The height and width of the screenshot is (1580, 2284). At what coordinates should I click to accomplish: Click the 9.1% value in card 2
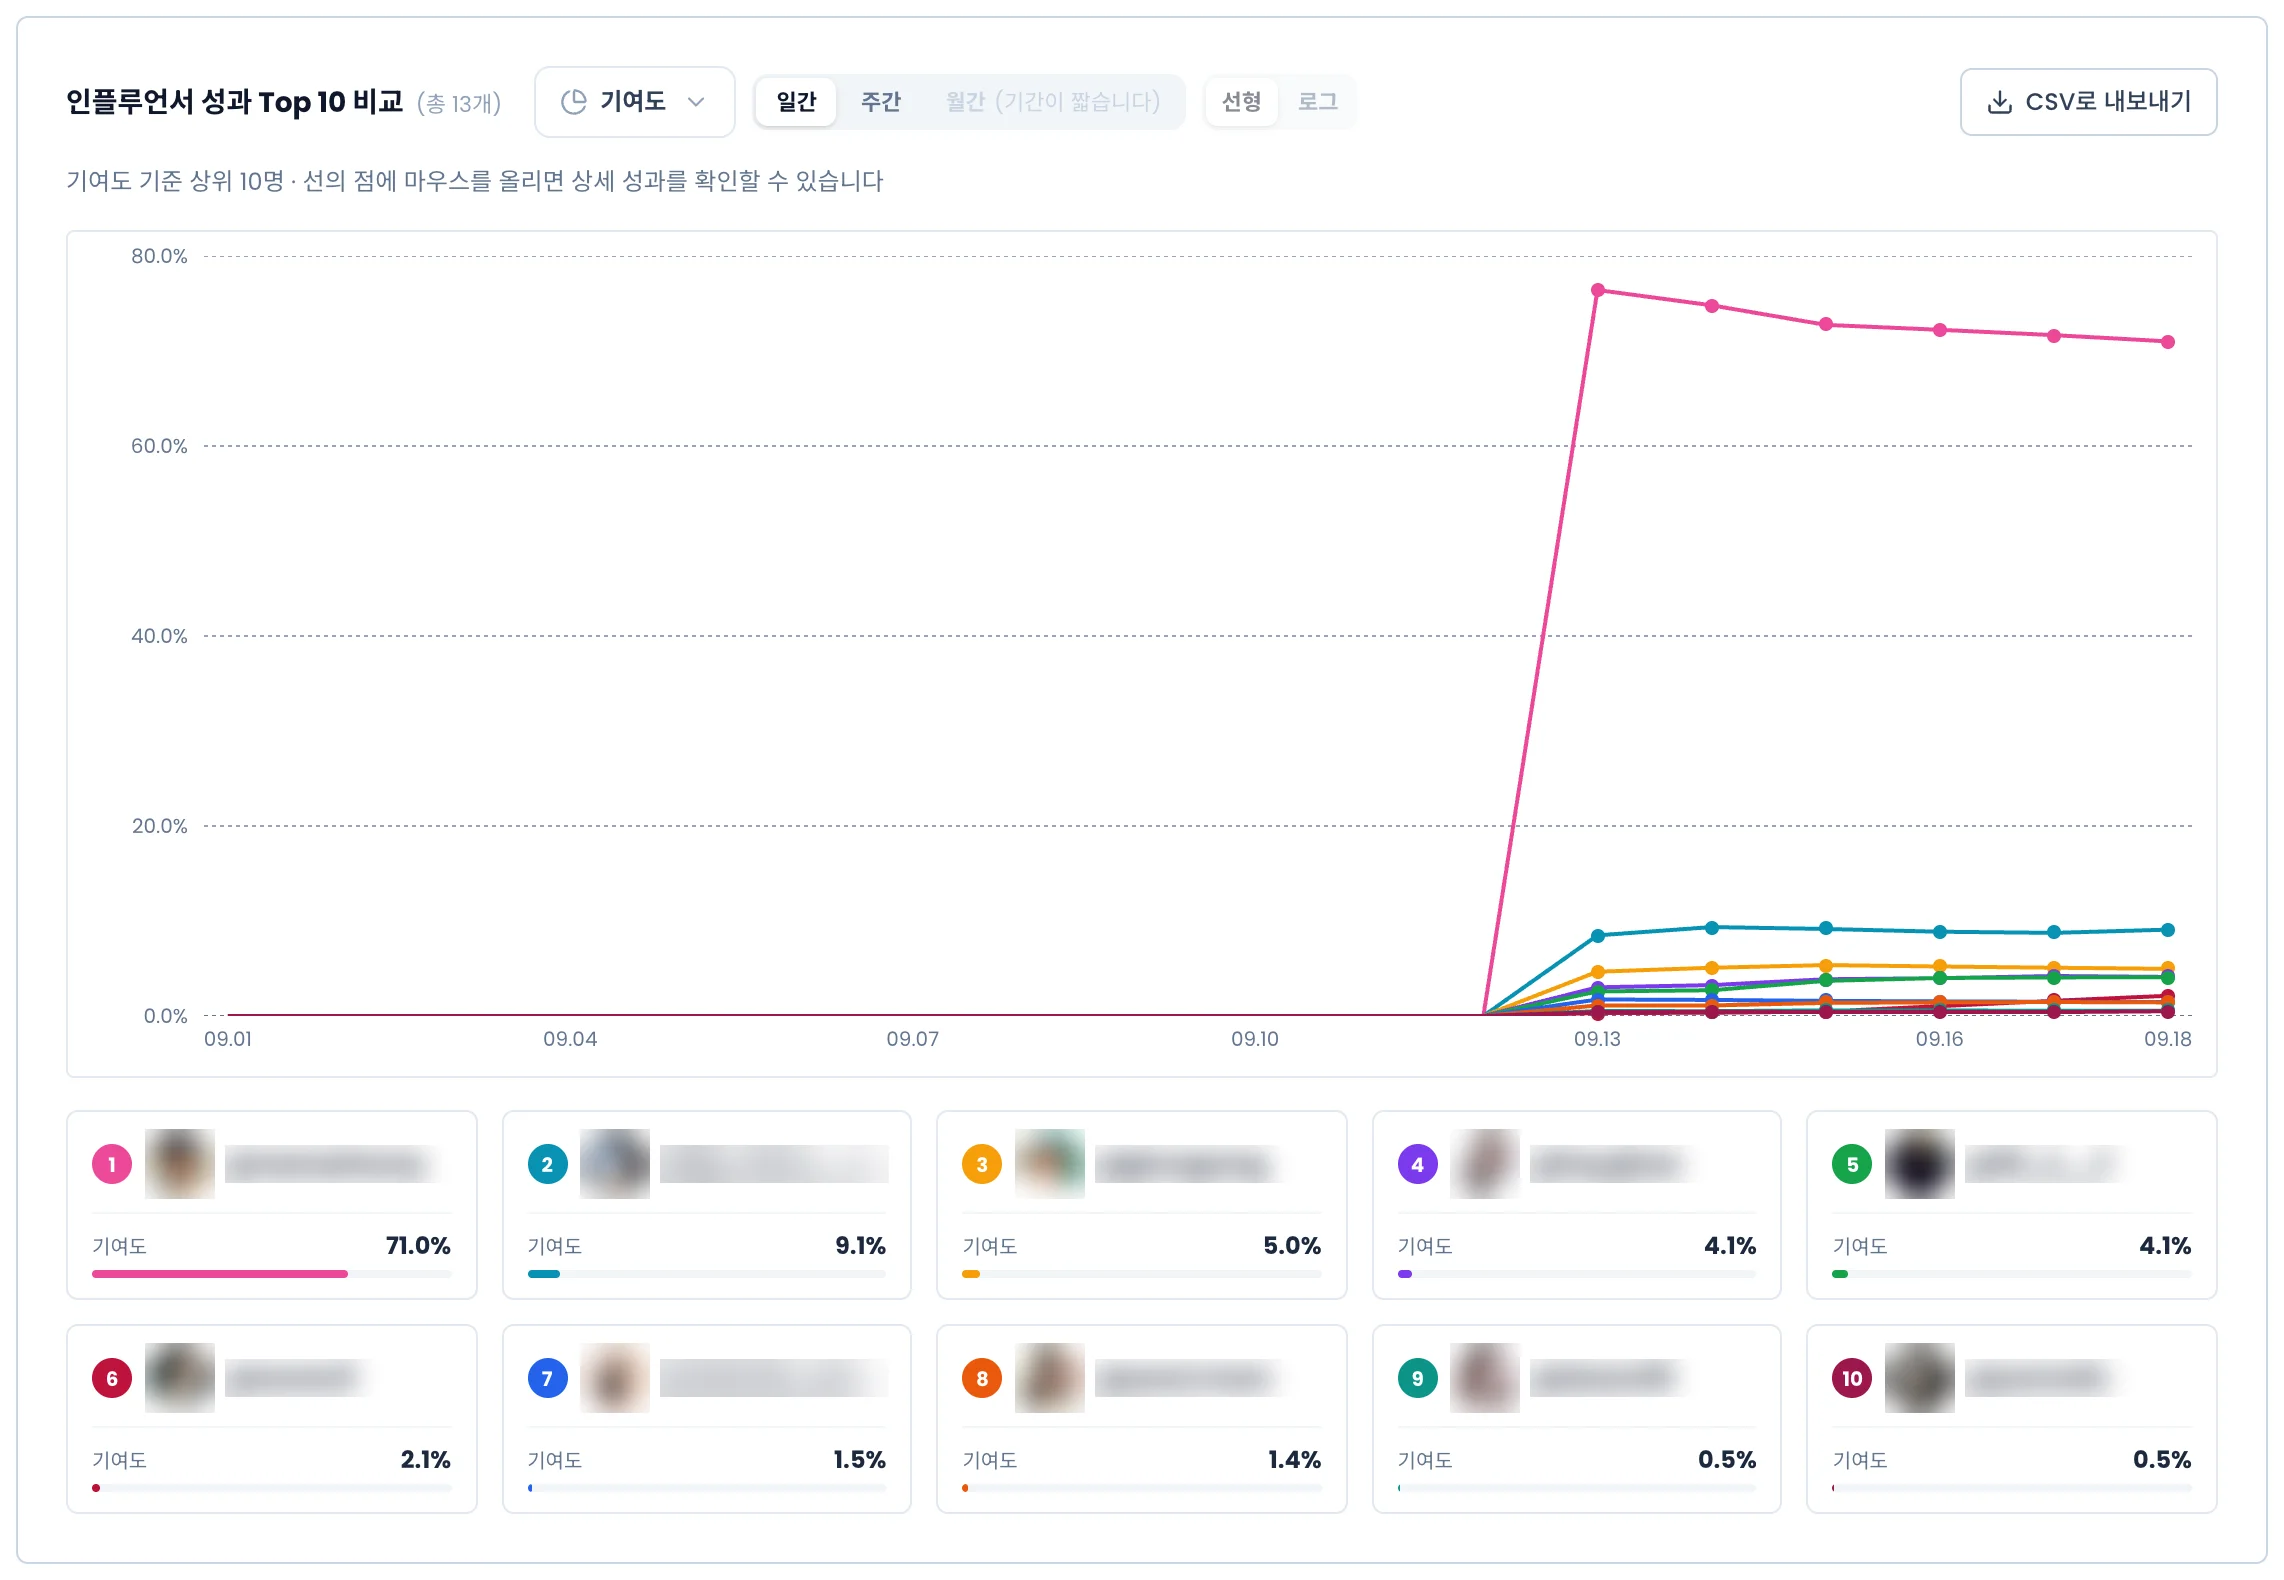861,1246
